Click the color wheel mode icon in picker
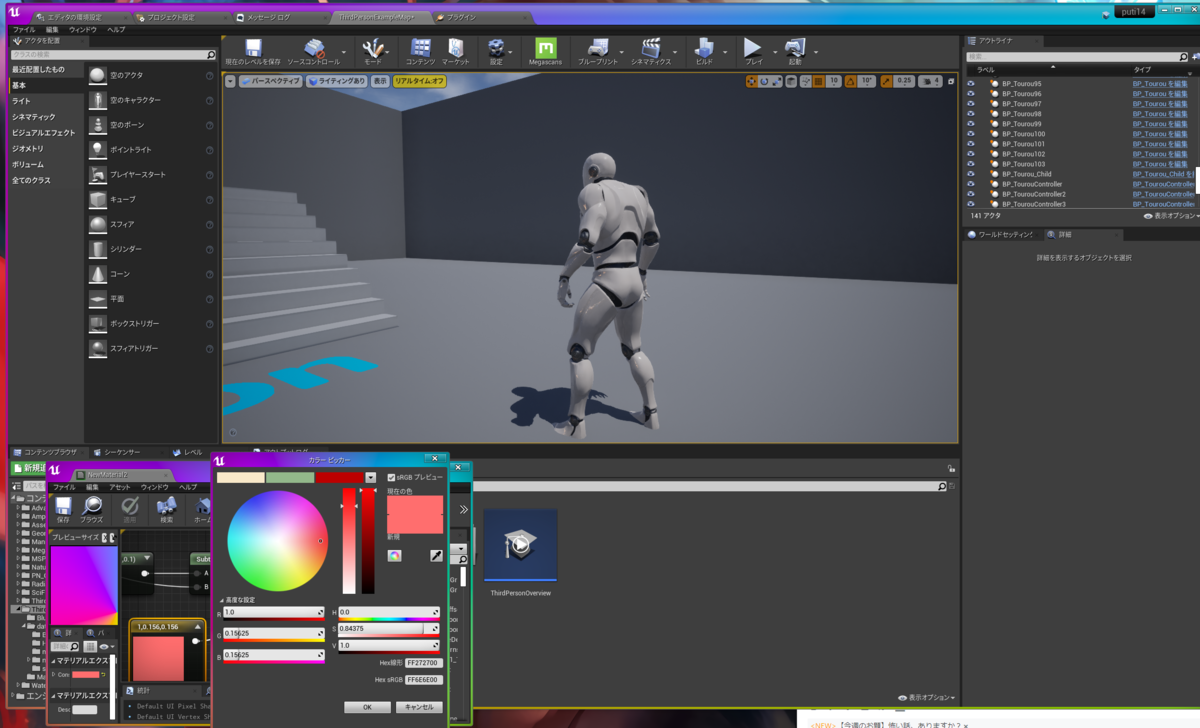This screenshot has width=1200, height=728. pyautogui.click(x=394, y=555)
